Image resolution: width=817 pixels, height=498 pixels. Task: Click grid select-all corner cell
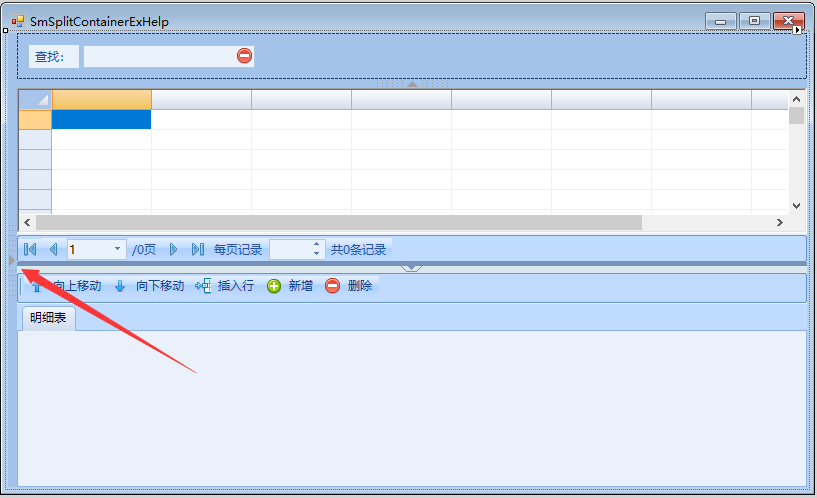pos(35,99)
